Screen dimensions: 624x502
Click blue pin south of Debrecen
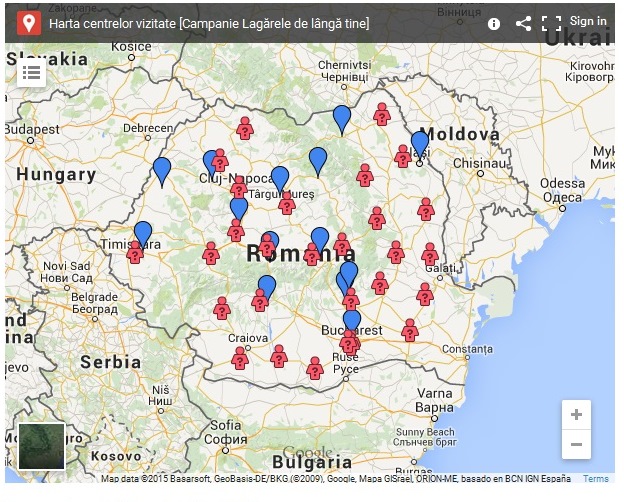(162, 171)
